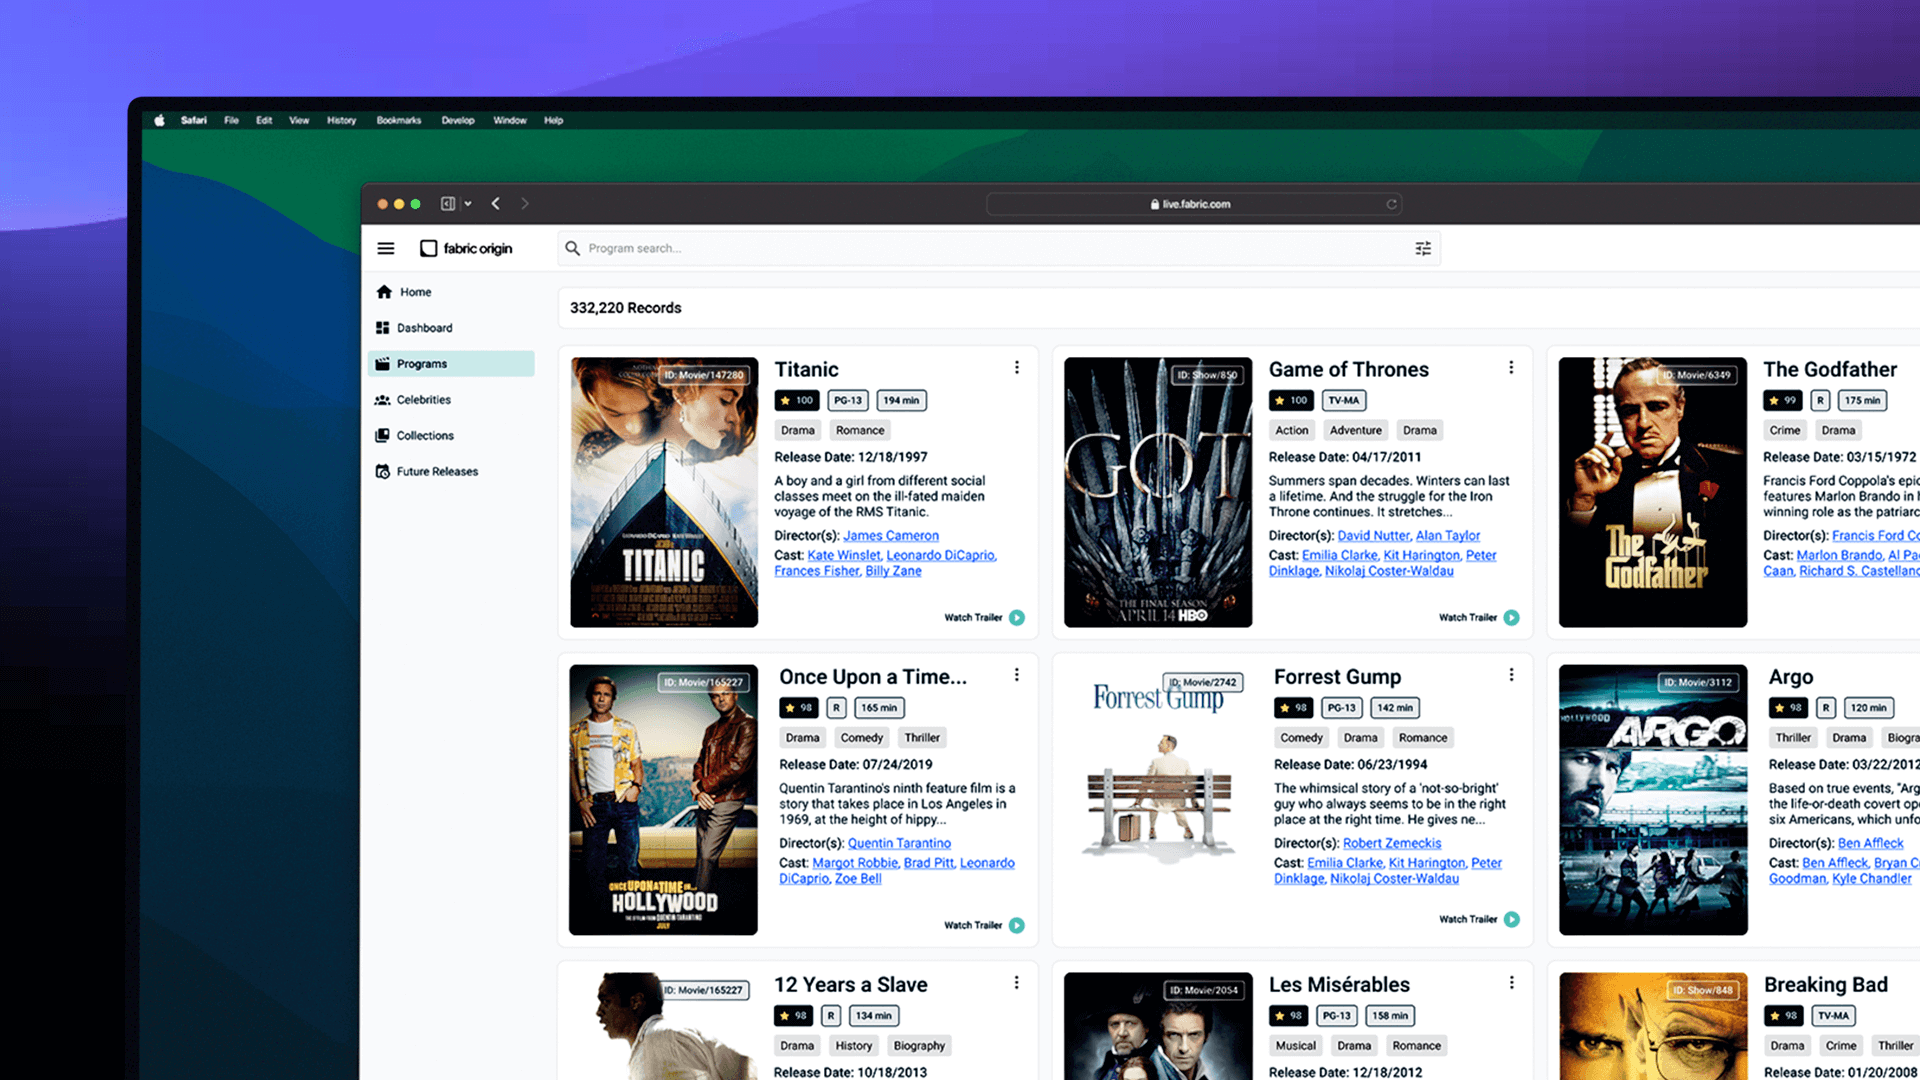Open Kate Winslet cast link
The height and width of the screenshot is (1080, 1920).
844,556
